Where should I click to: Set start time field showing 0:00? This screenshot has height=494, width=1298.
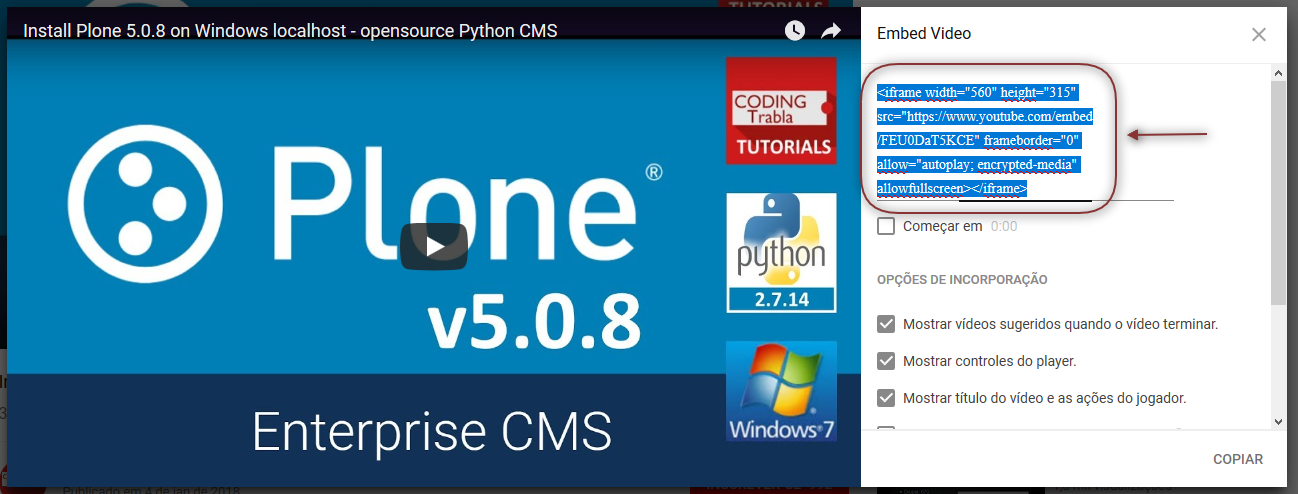tap(1004, 227)
